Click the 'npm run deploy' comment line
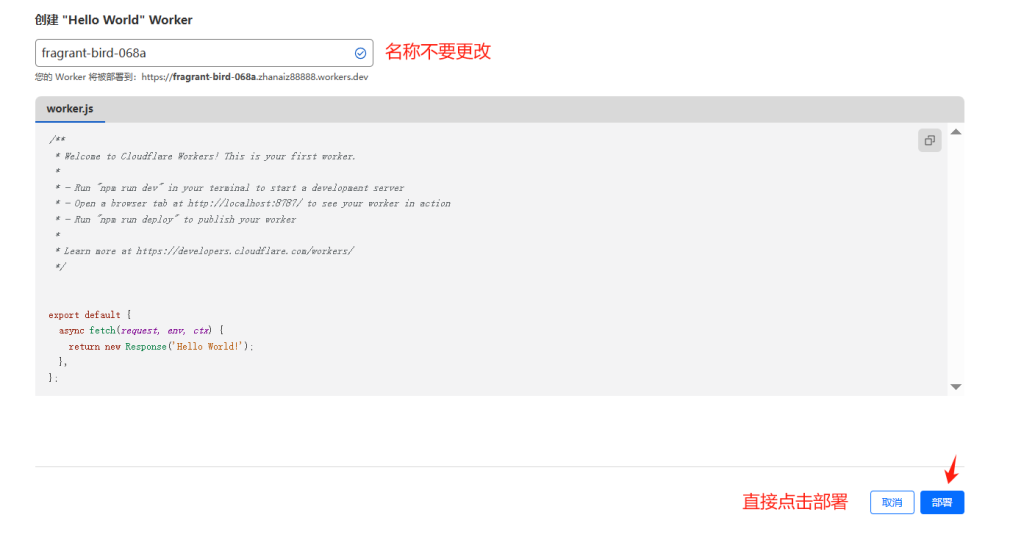 coord(176,219)
